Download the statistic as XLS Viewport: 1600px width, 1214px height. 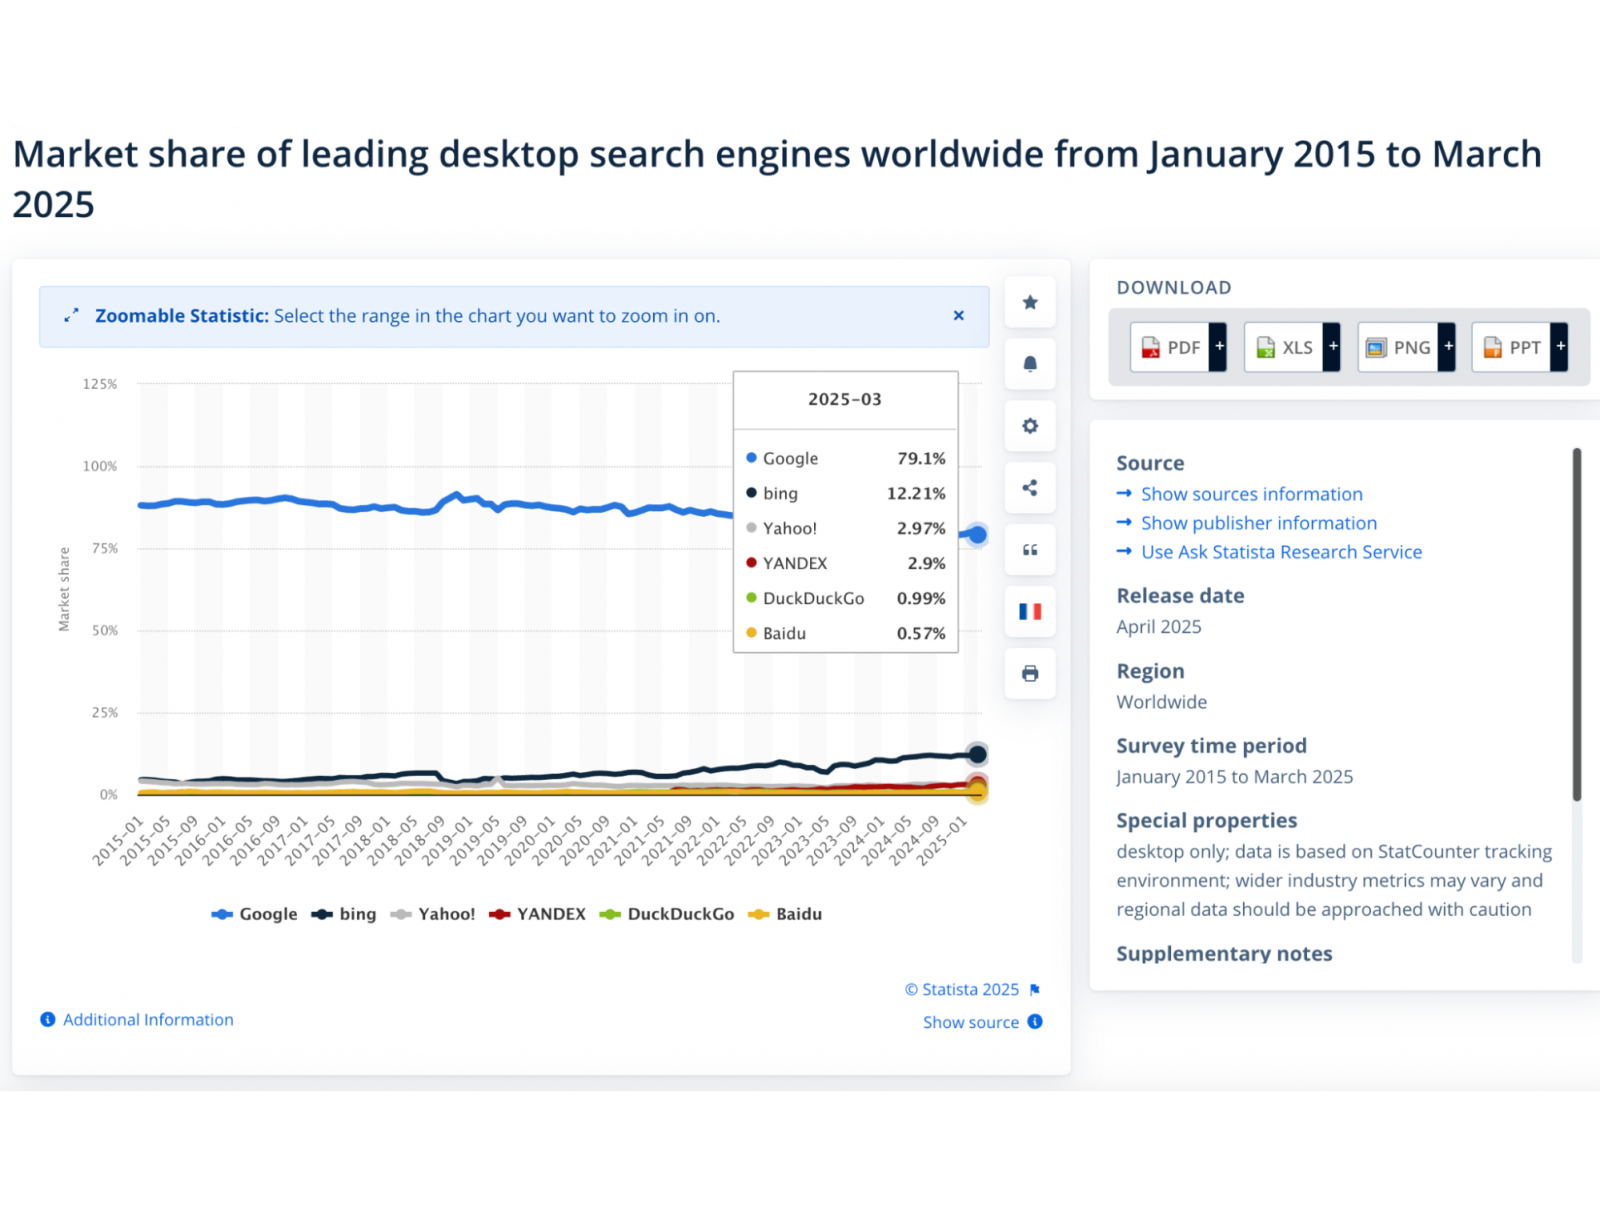1283,347
